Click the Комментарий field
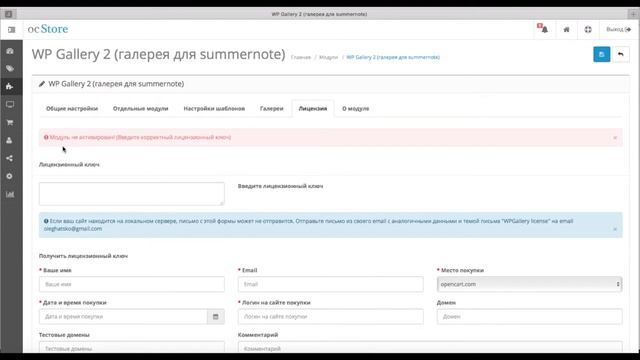 coord(430,347)
